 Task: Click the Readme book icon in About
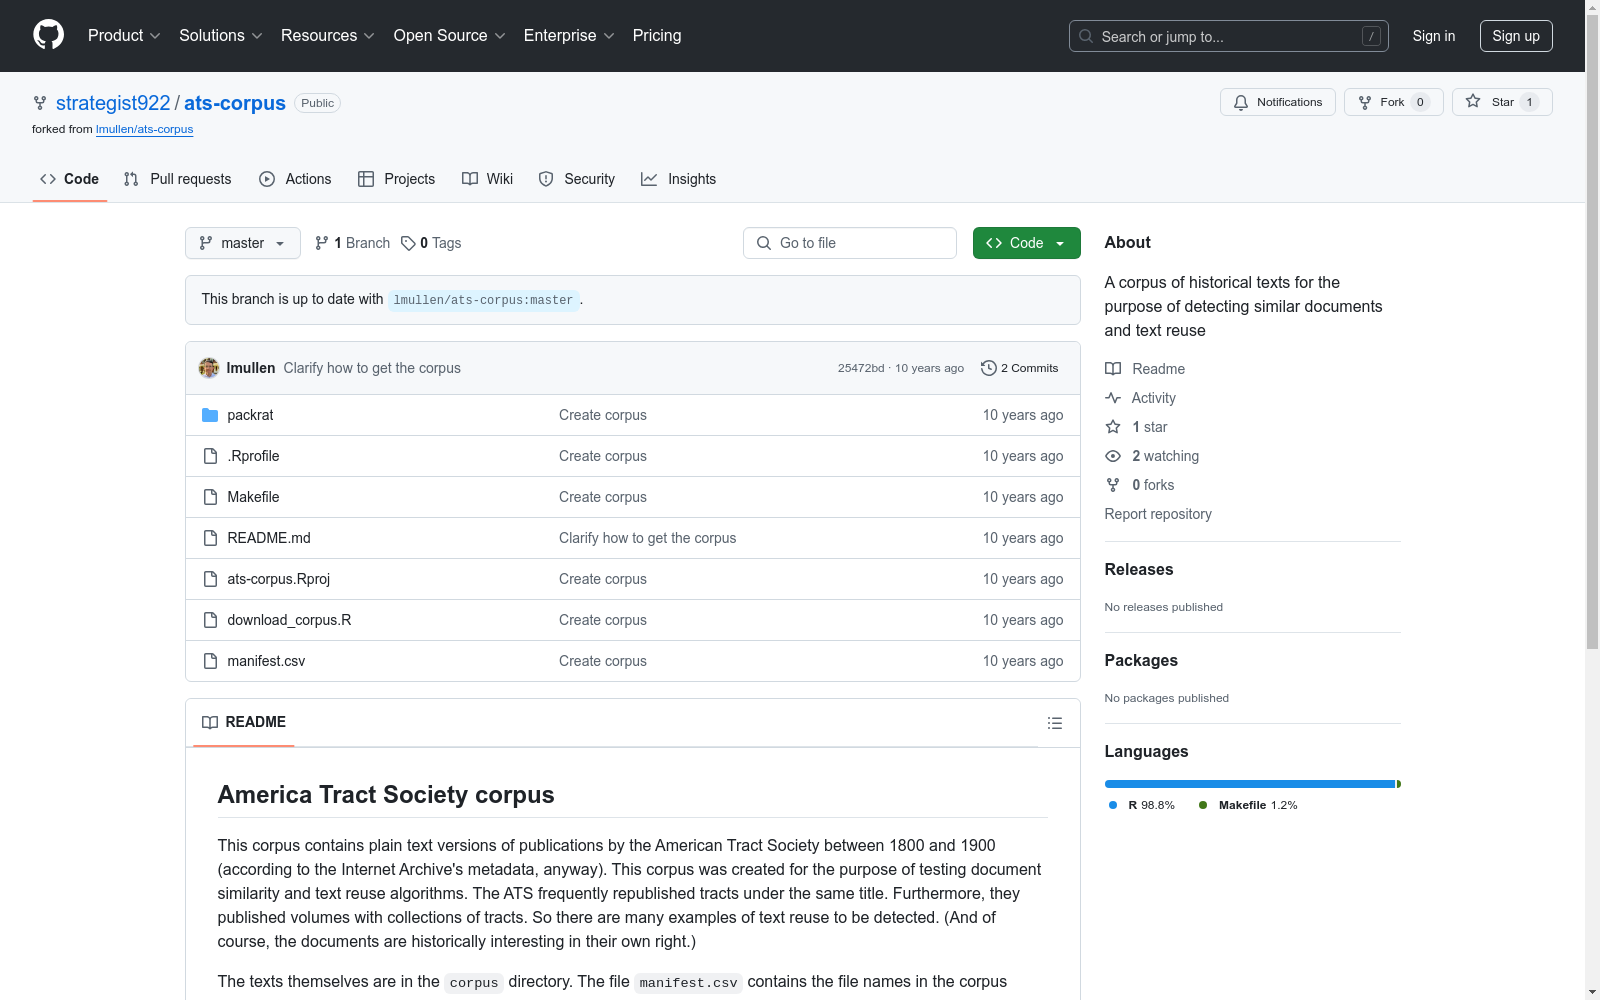pyautogui.click(x=1113, y=369)
